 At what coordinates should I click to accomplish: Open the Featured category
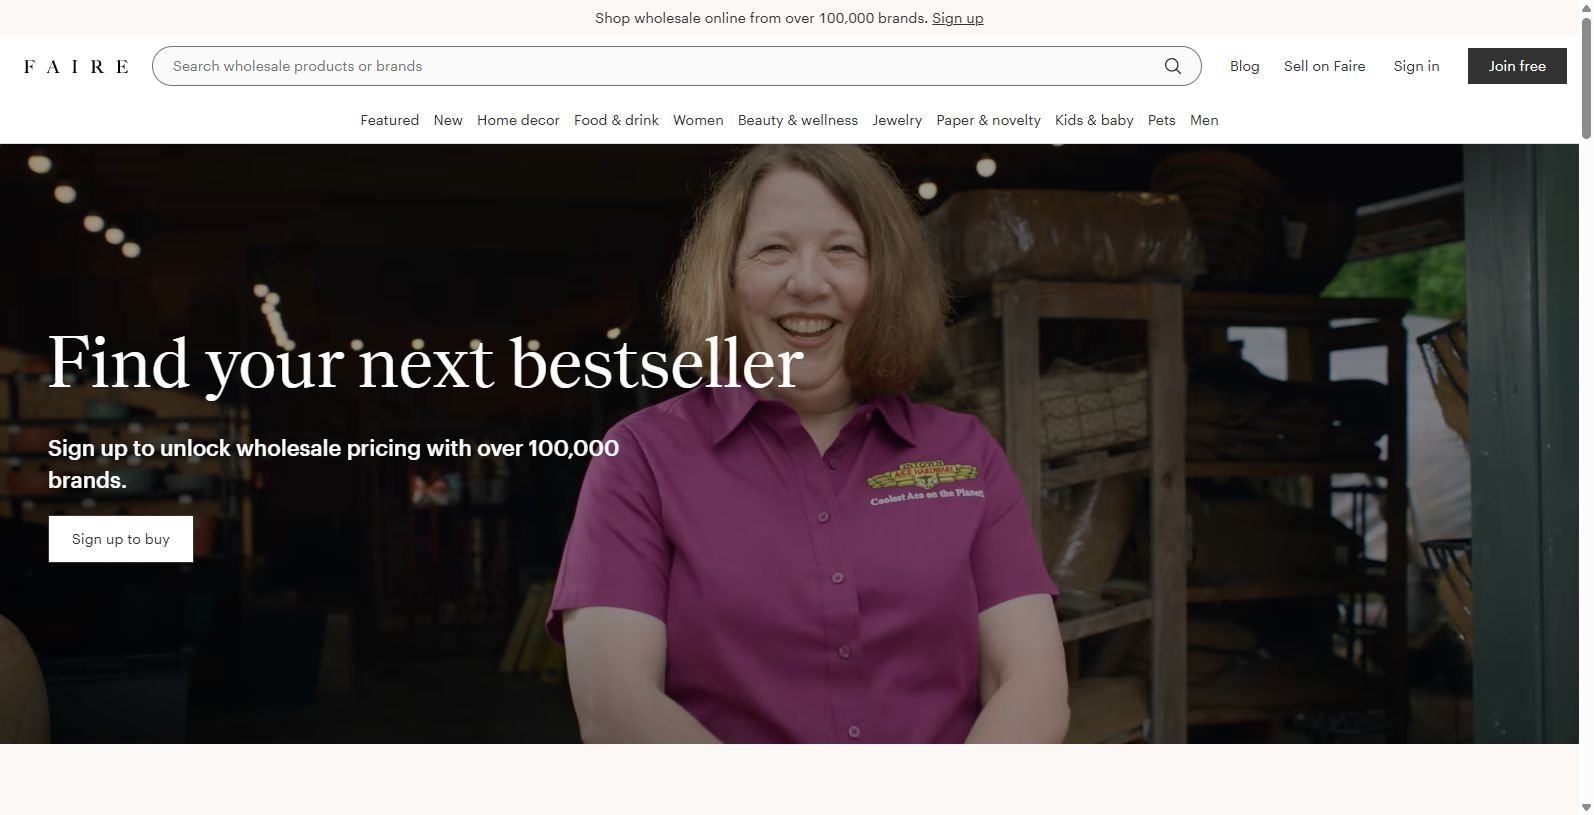(x=389, y=120)
